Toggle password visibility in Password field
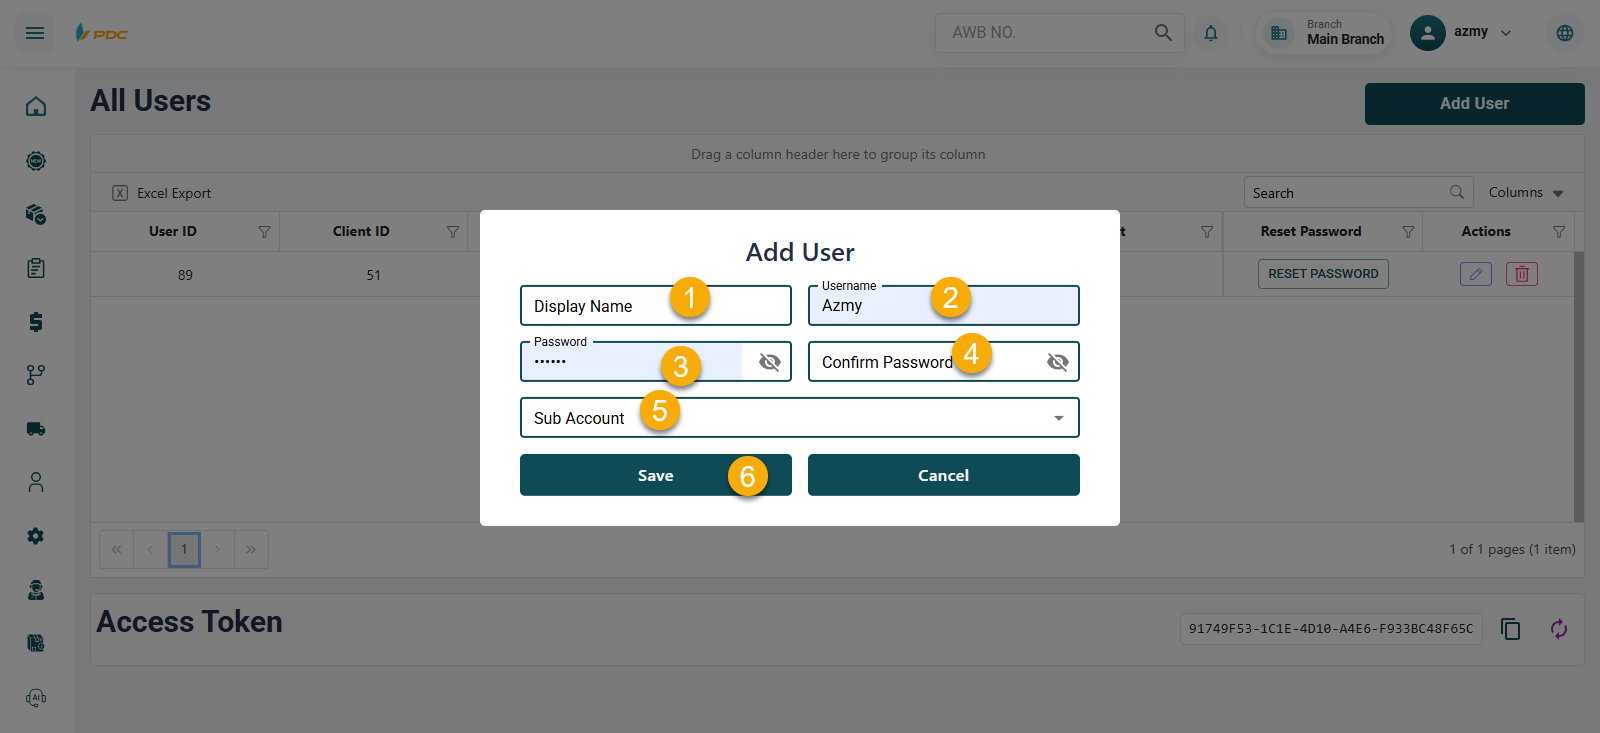The height and width of the screenshot is (733, 1600). [769, 362]
